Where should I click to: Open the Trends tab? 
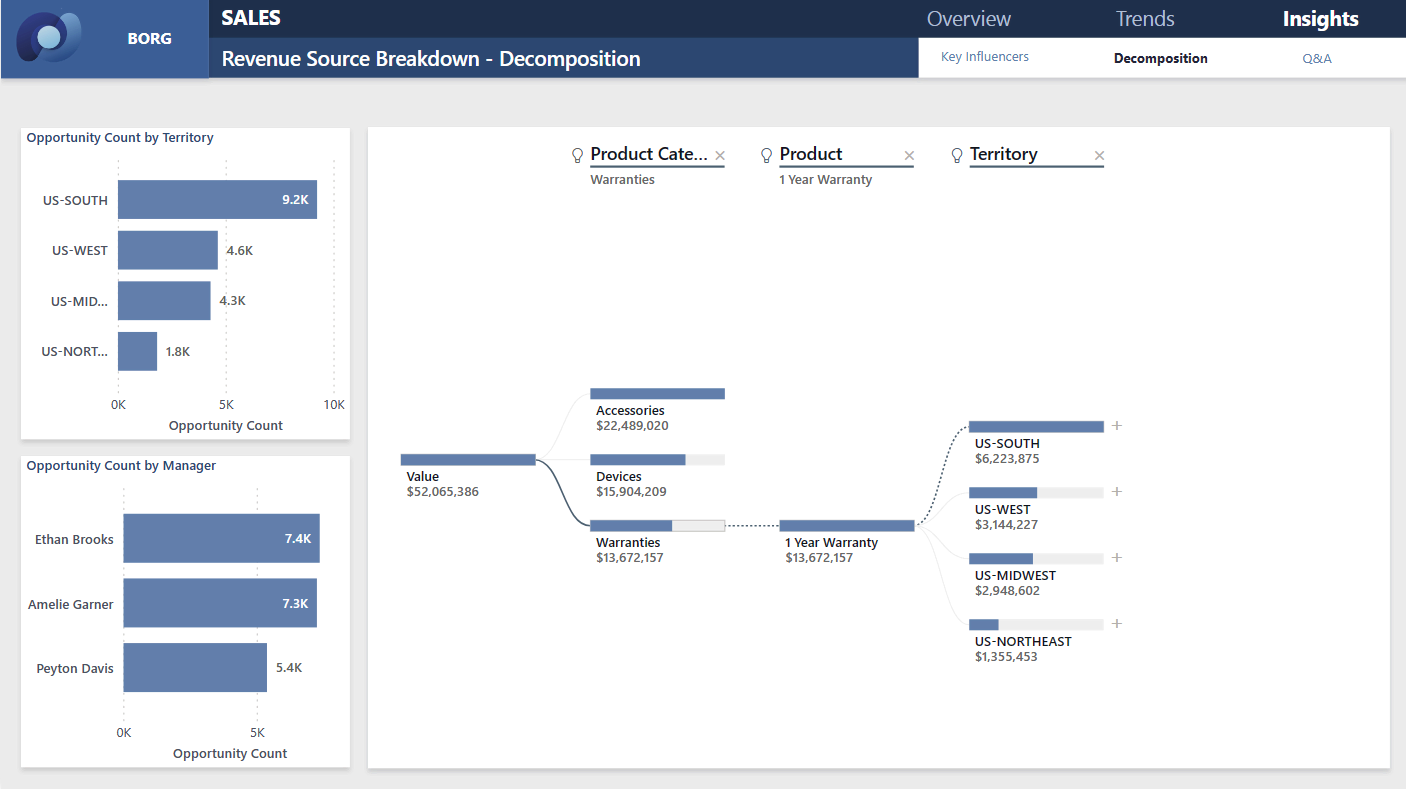click(x=1145, y=19)
